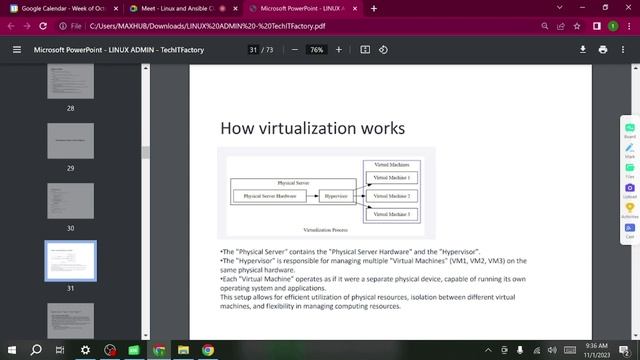640x360 pixels.
Task: Click "Virtual Machine 1" in the diagram
Action: point(392,178)
